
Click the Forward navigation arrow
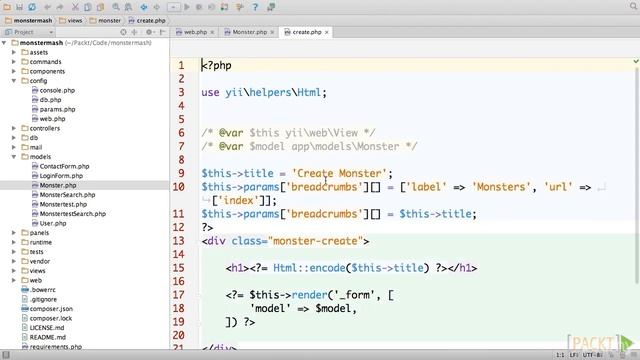pyautogui.click(x=156, y=7)
